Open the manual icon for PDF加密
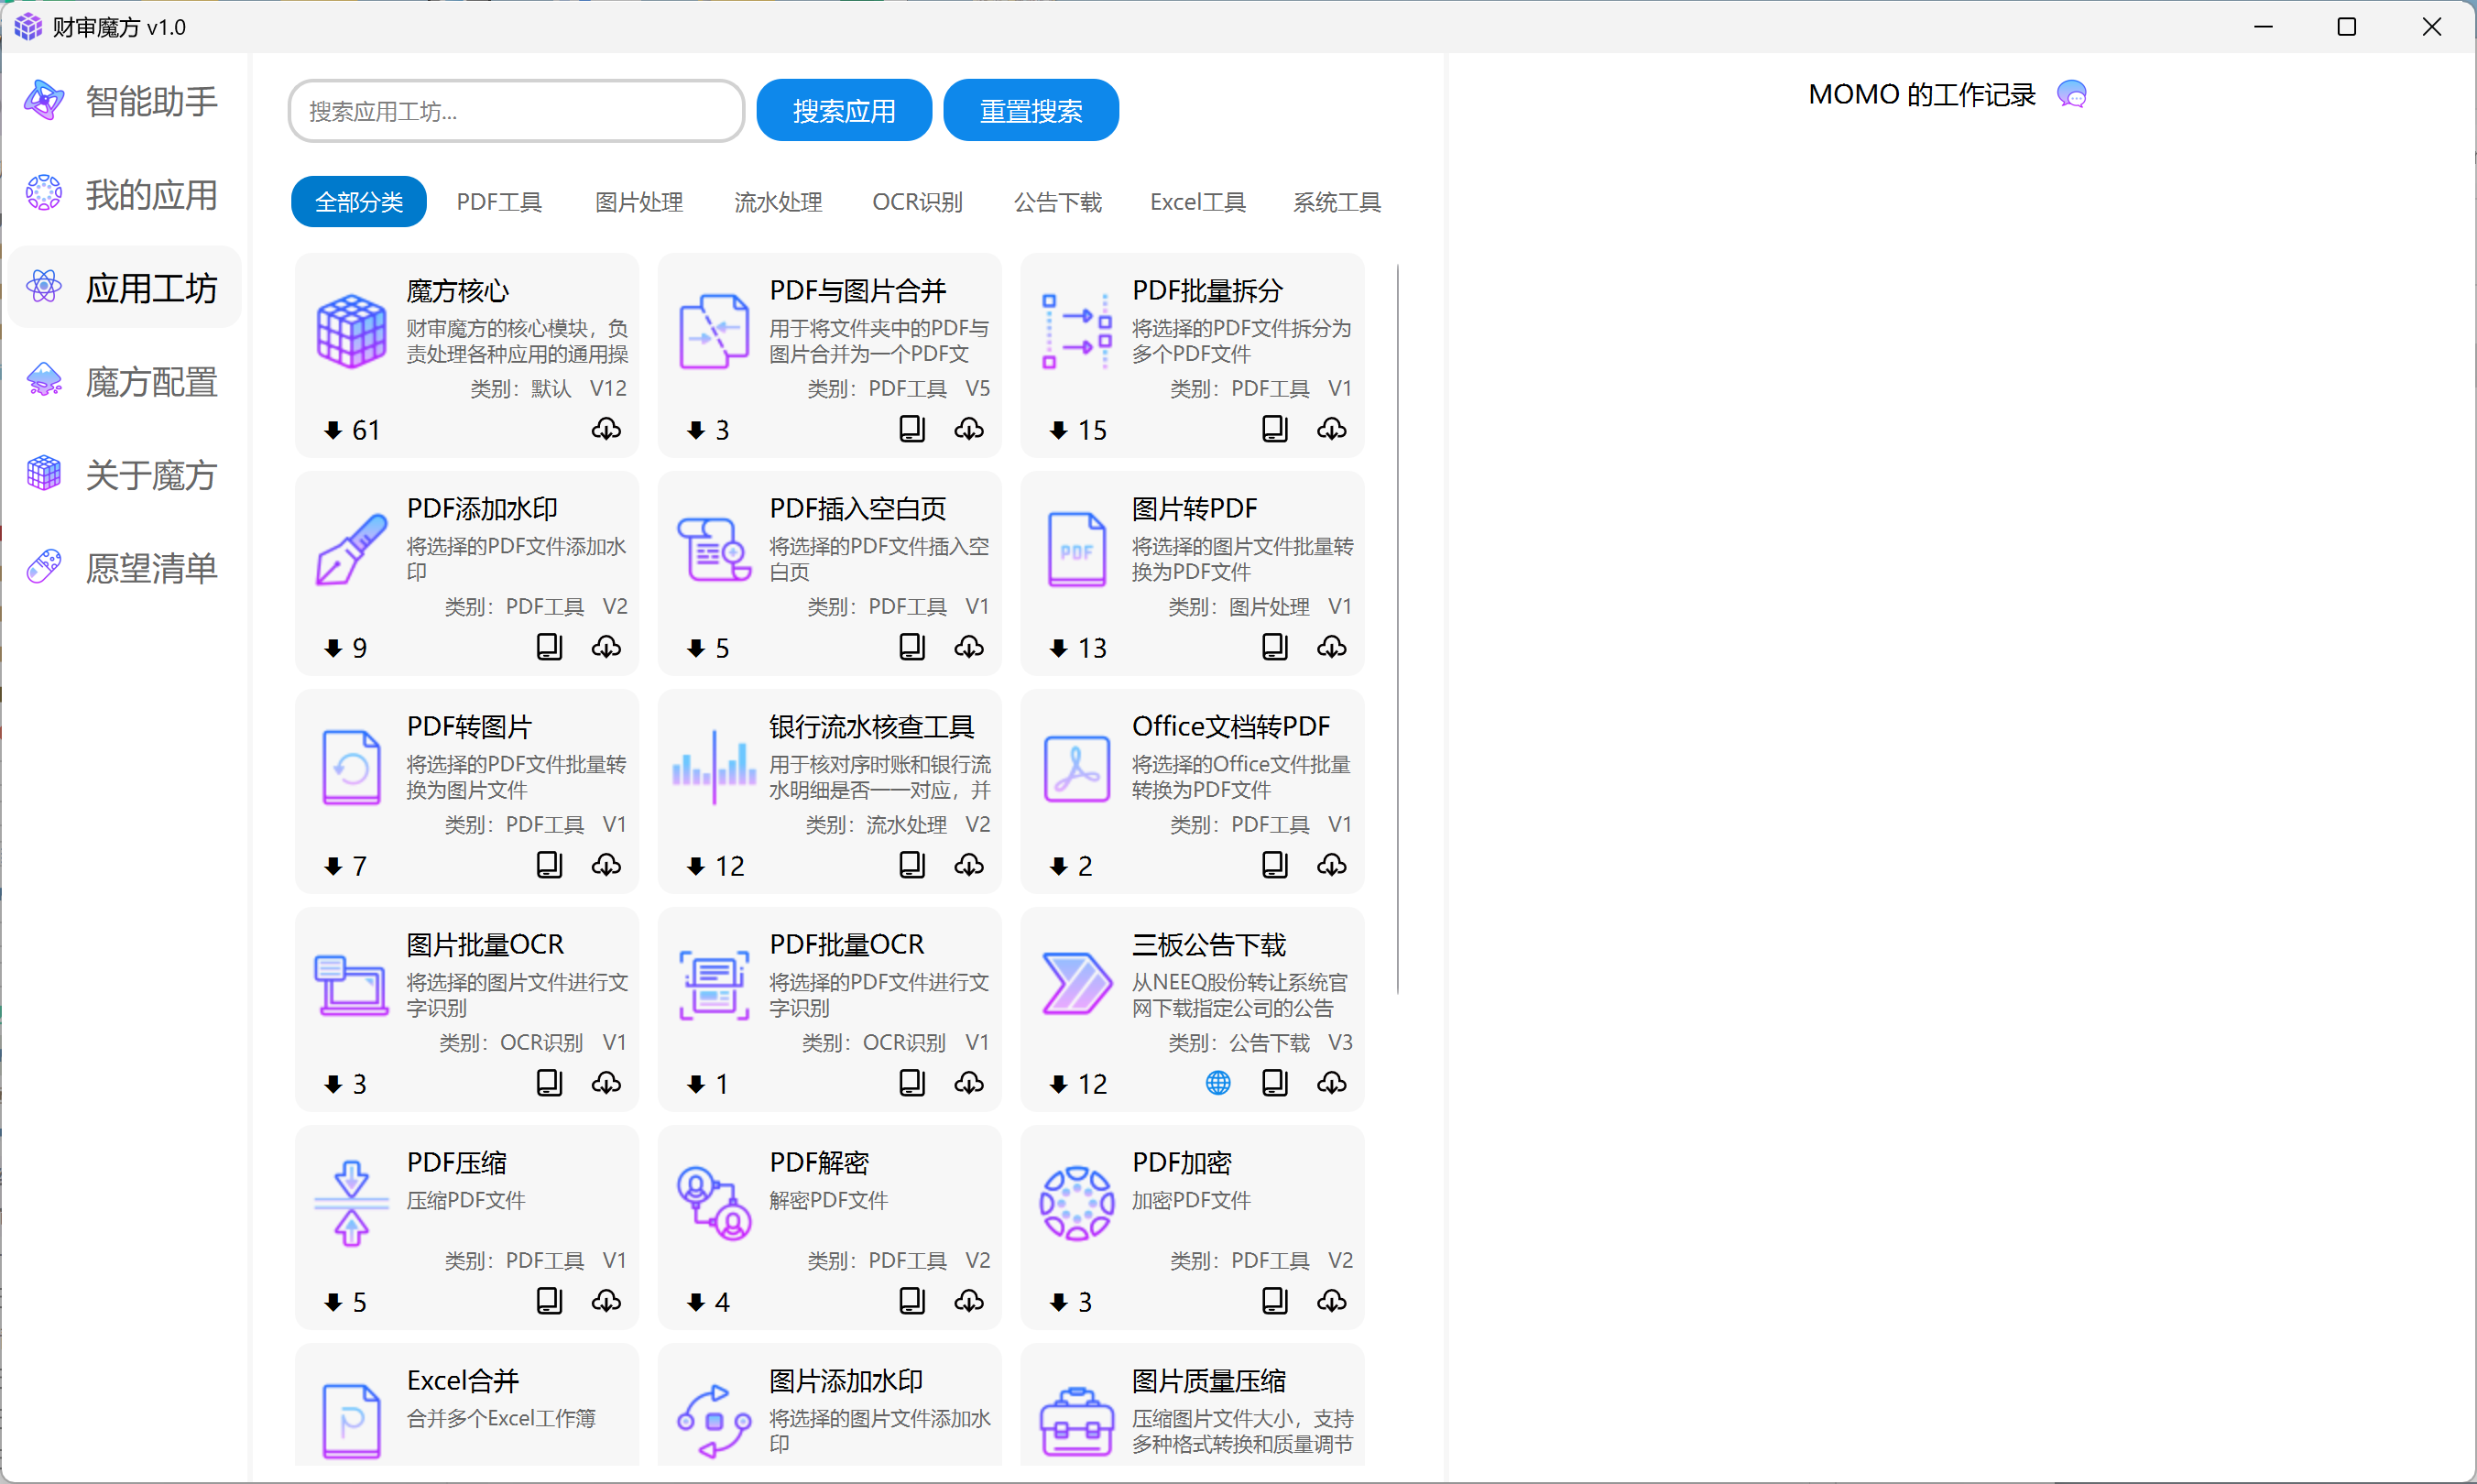2477x1484 pixels. tap(1274, 1301)
